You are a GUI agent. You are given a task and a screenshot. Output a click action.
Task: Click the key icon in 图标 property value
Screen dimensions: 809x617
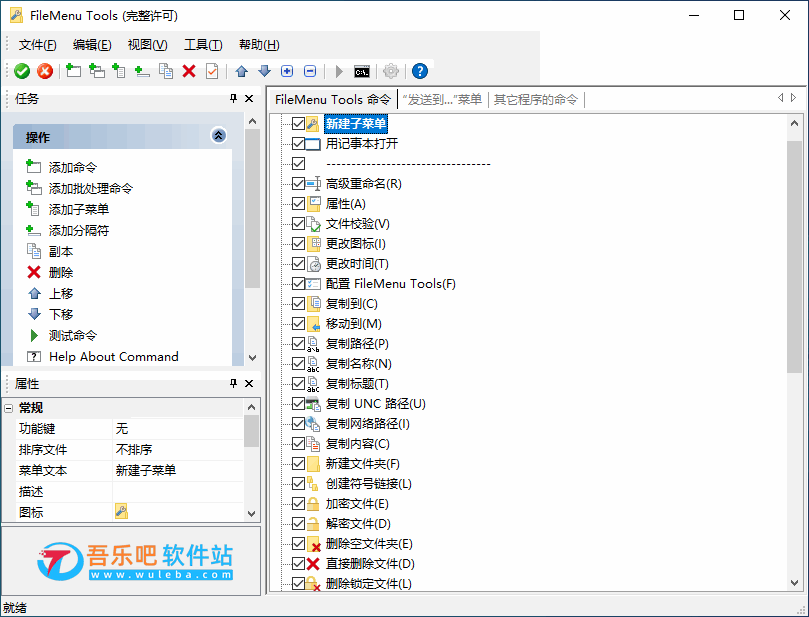(121, 512)
